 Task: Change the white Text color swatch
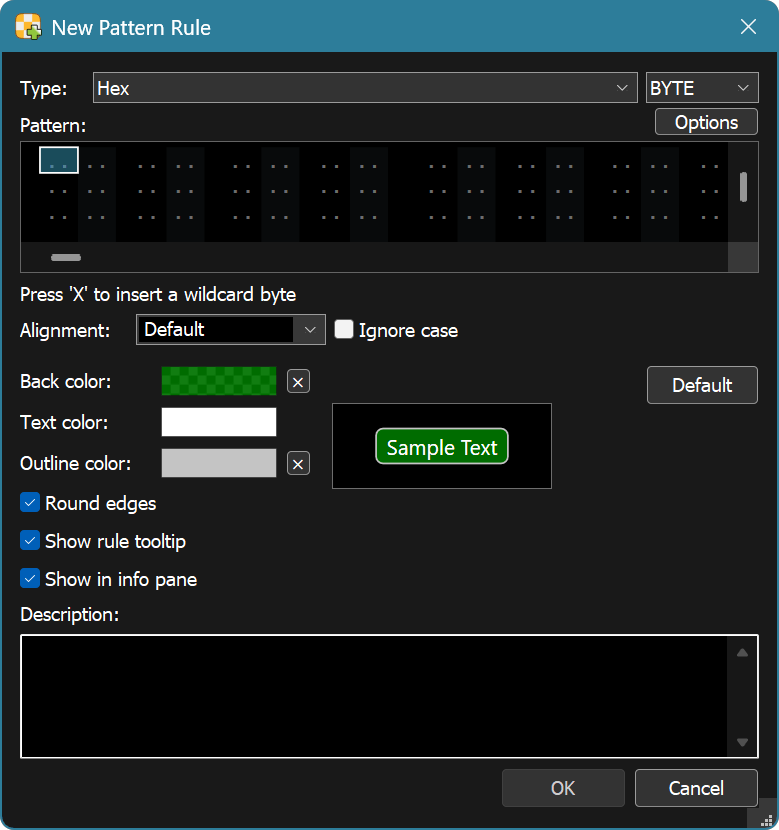point(219,422)
